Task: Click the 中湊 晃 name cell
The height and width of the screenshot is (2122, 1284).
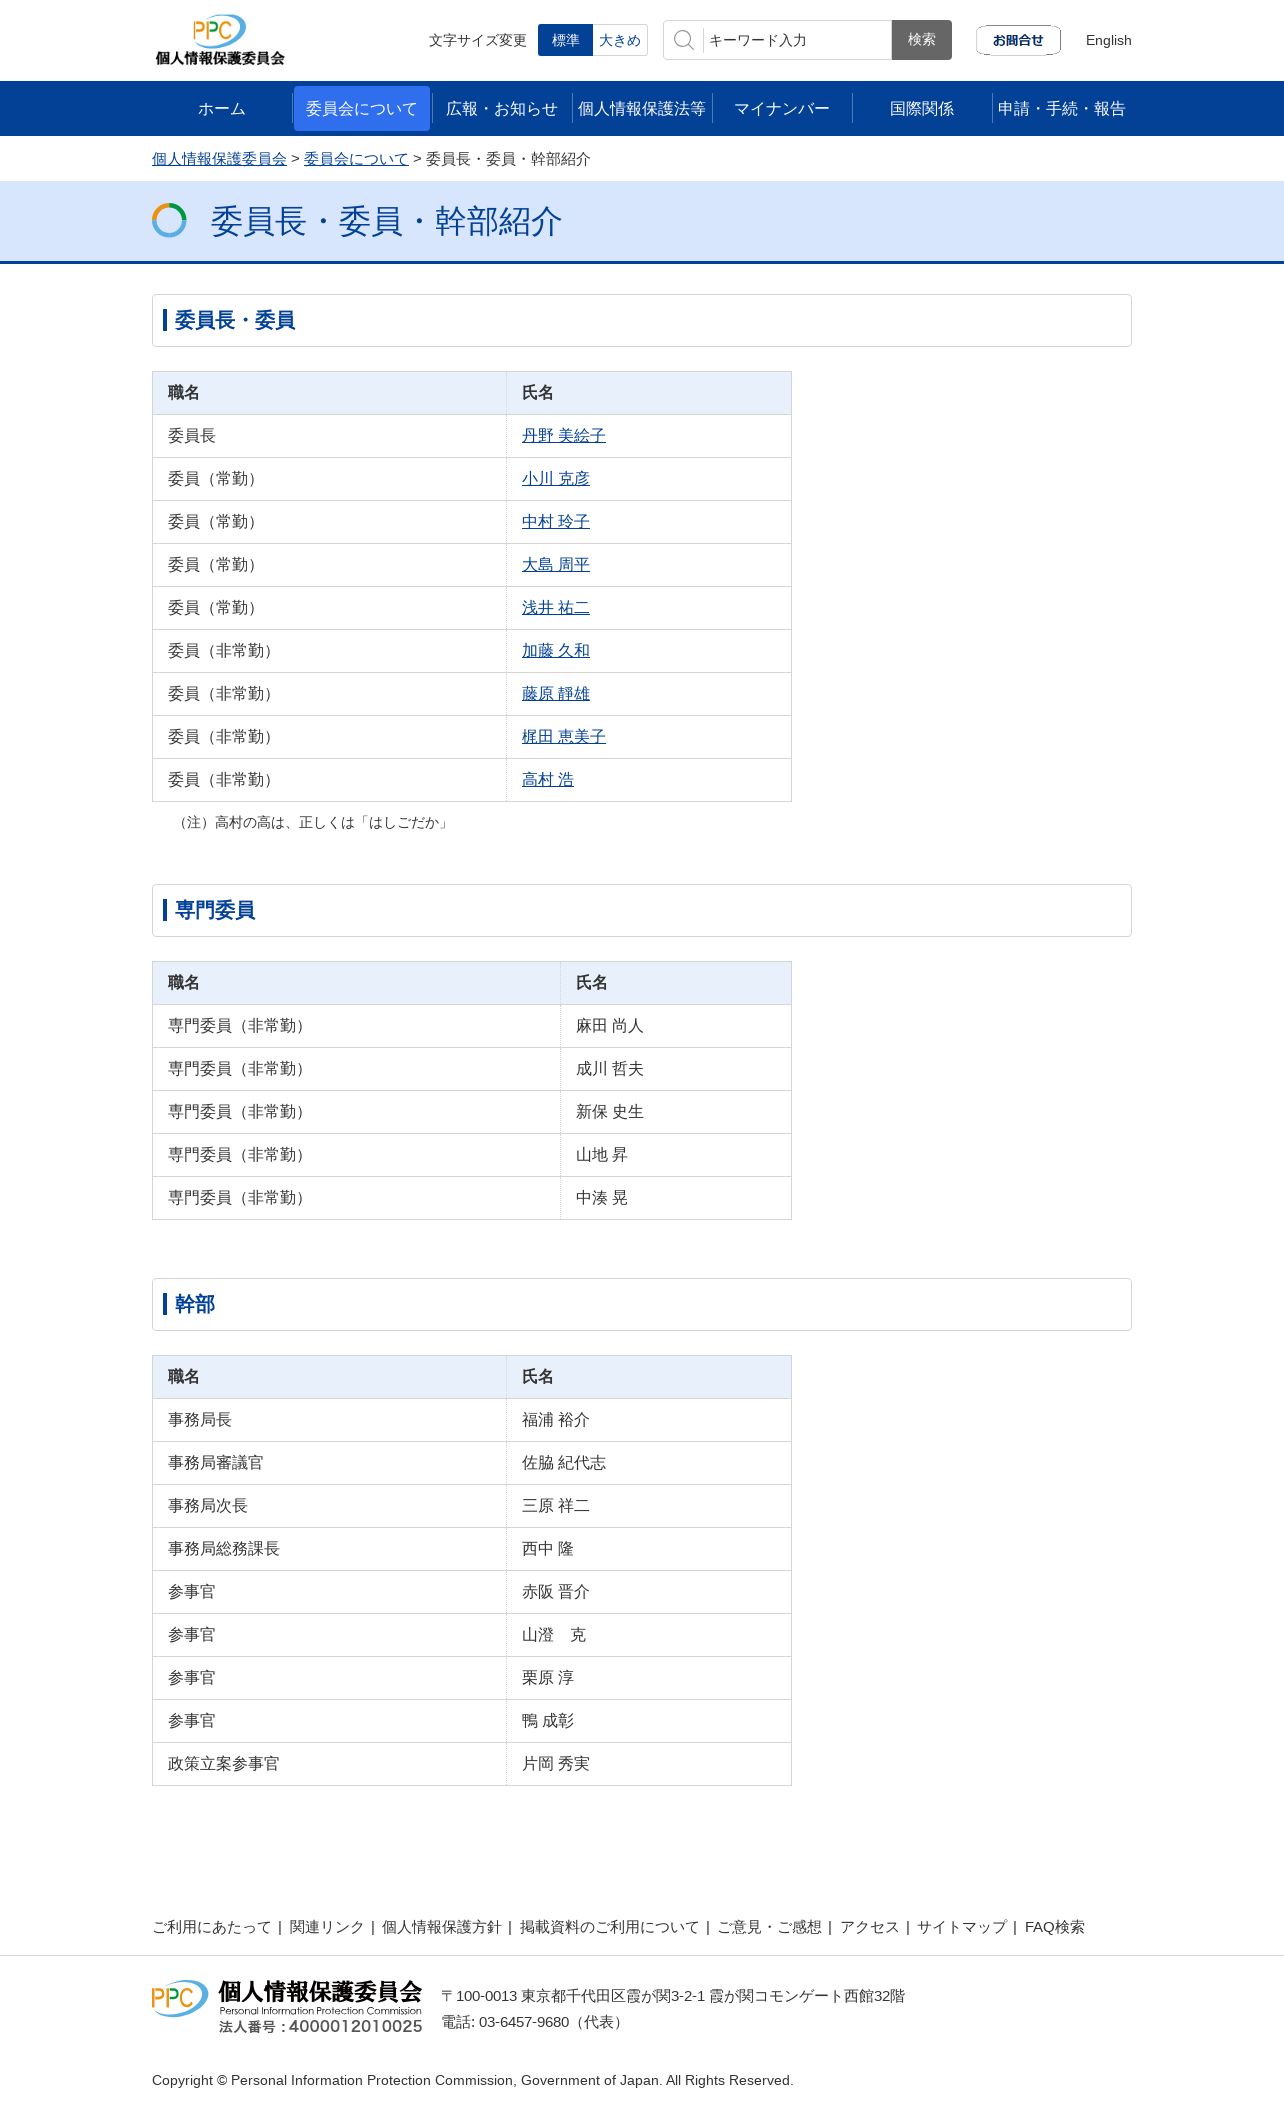Action: click(676, 1198)
